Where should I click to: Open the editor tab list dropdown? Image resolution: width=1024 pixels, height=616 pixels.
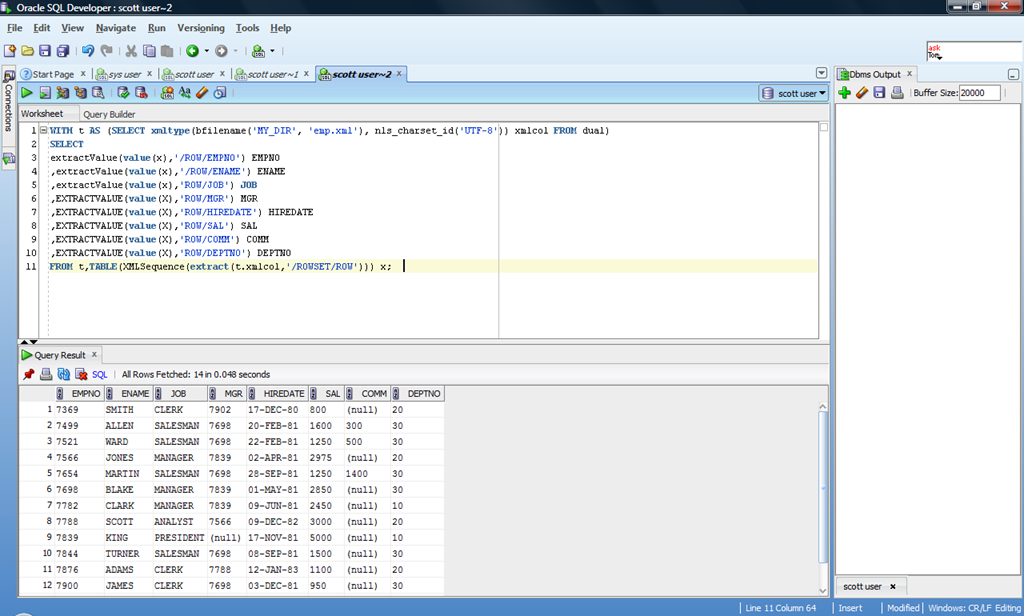822,73
